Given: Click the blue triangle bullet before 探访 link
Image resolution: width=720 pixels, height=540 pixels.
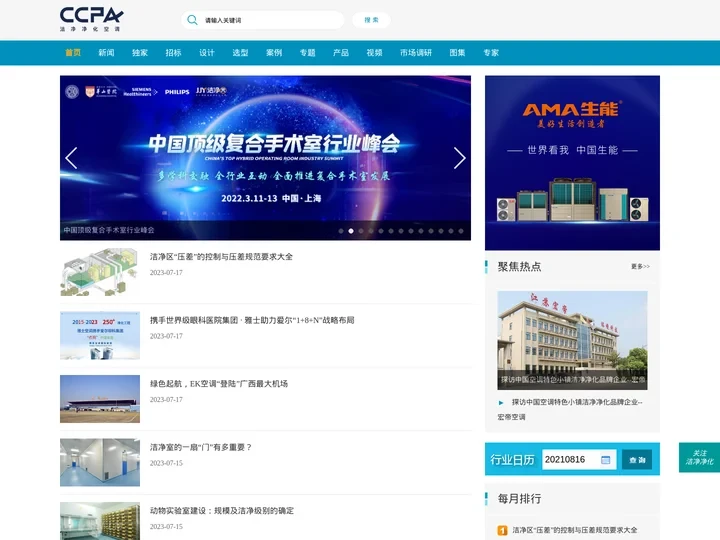Looking at the screenshot, I should pos(501,403).
